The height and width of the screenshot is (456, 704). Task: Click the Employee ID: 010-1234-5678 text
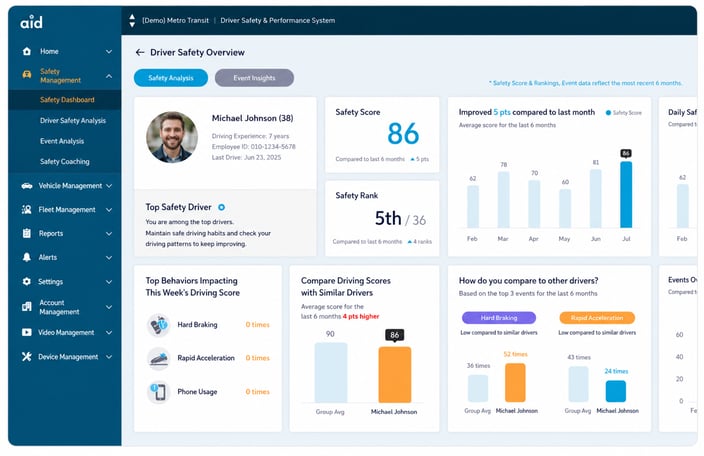253,147
